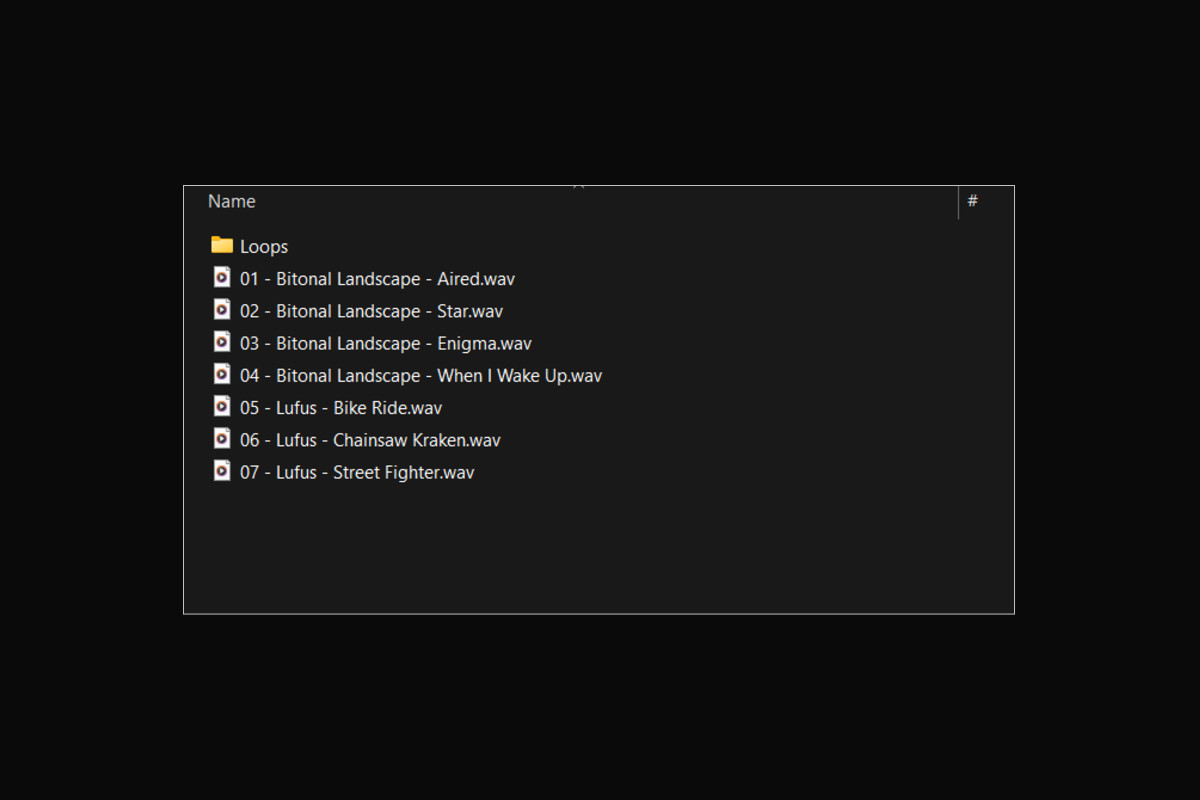Screen dimensions: 1200x800
Task: Click the icon for 02 Star.wav
Action: (x=222, y=310)
